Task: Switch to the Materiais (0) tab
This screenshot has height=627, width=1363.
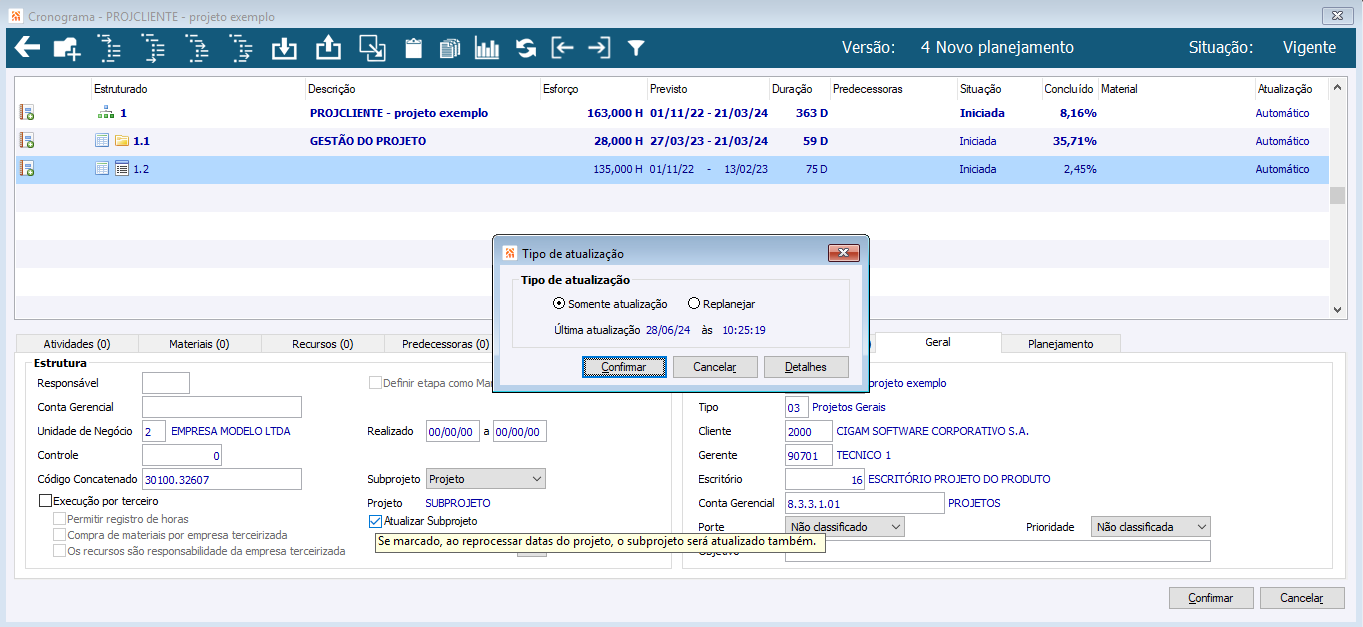Action: 199,344
